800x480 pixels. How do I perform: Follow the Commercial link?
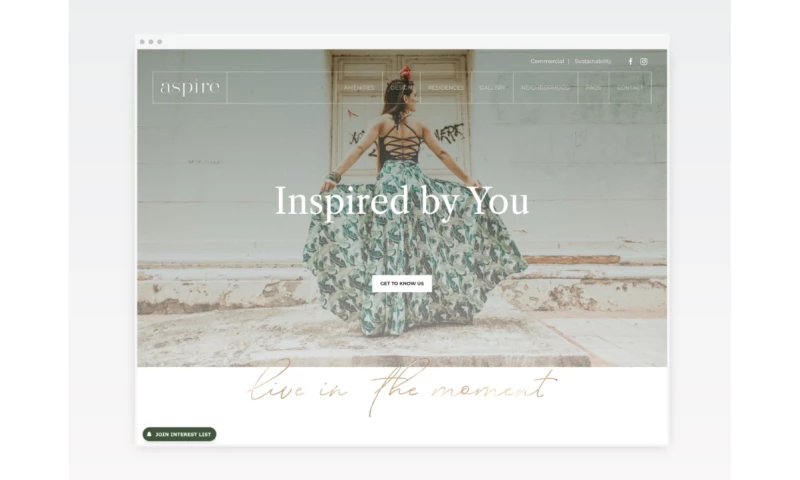pyautogui.click(x=547, y=61)
